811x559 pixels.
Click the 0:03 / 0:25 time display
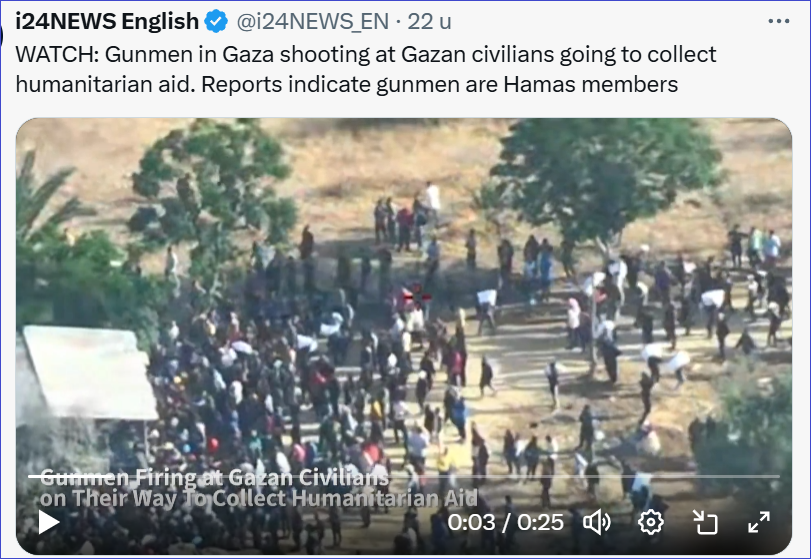click(x=505, y=522)
